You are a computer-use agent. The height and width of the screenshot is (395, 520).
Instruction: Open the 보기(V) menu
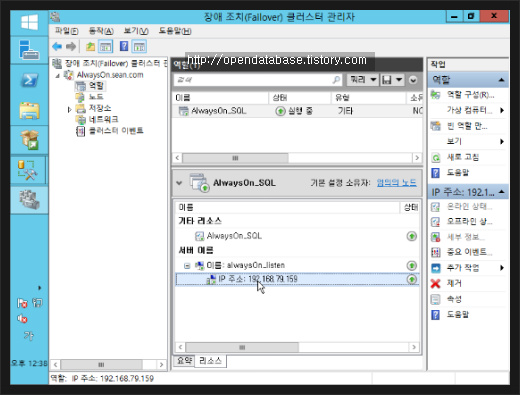pyautogui.click(x=136, y=31)
